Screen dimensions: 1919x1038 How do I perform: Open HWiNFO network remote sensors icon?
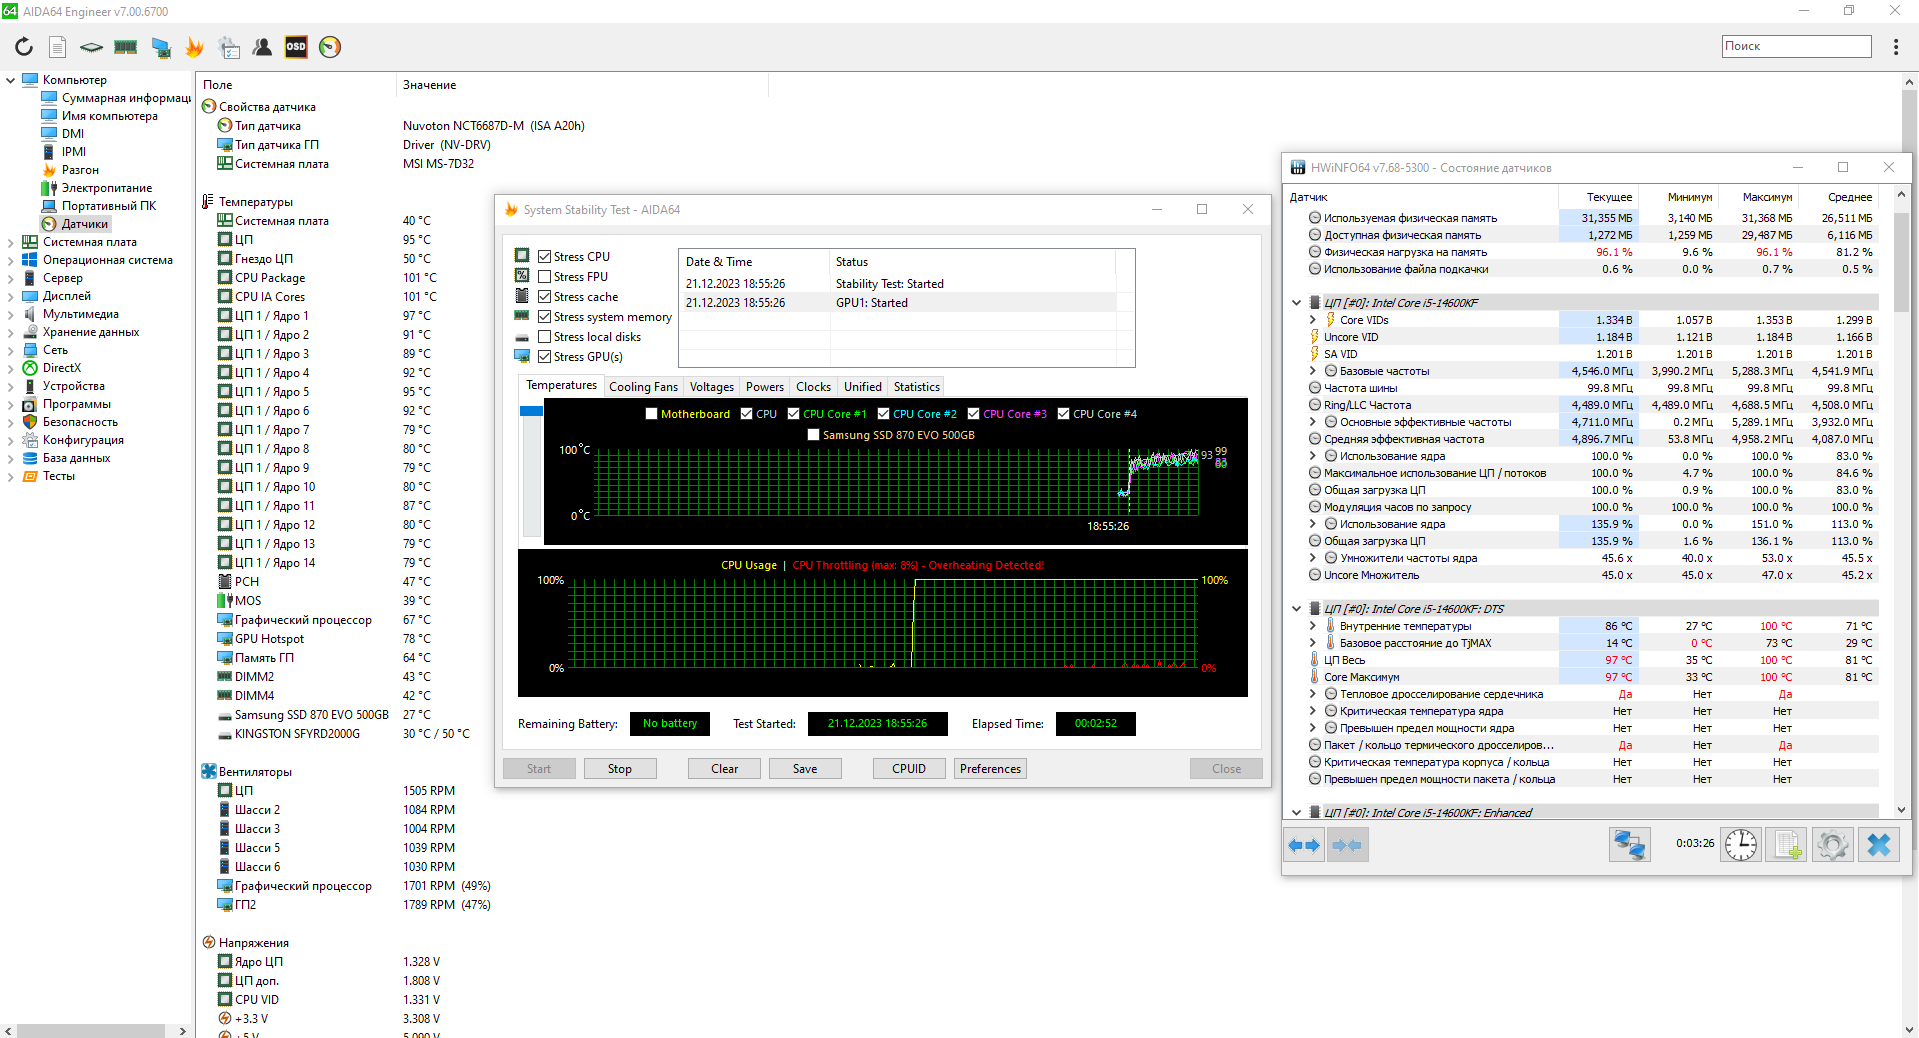click(1629, 845)
